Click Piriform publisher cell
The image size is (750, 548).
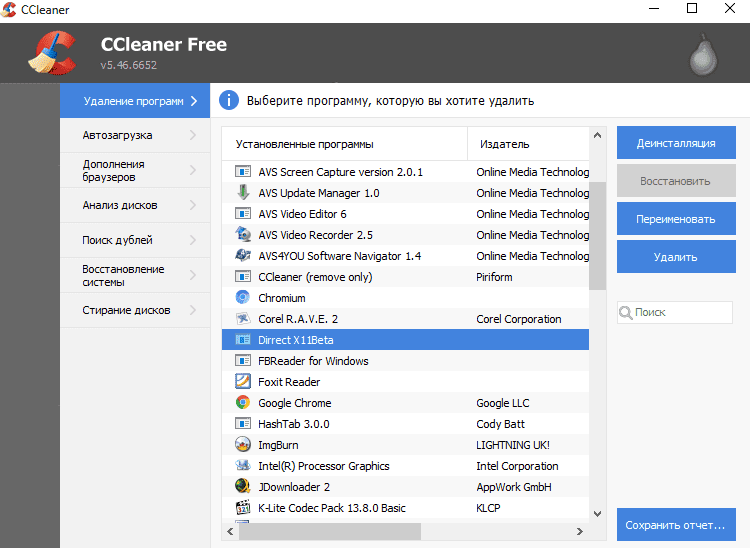(x=494, y=277)
